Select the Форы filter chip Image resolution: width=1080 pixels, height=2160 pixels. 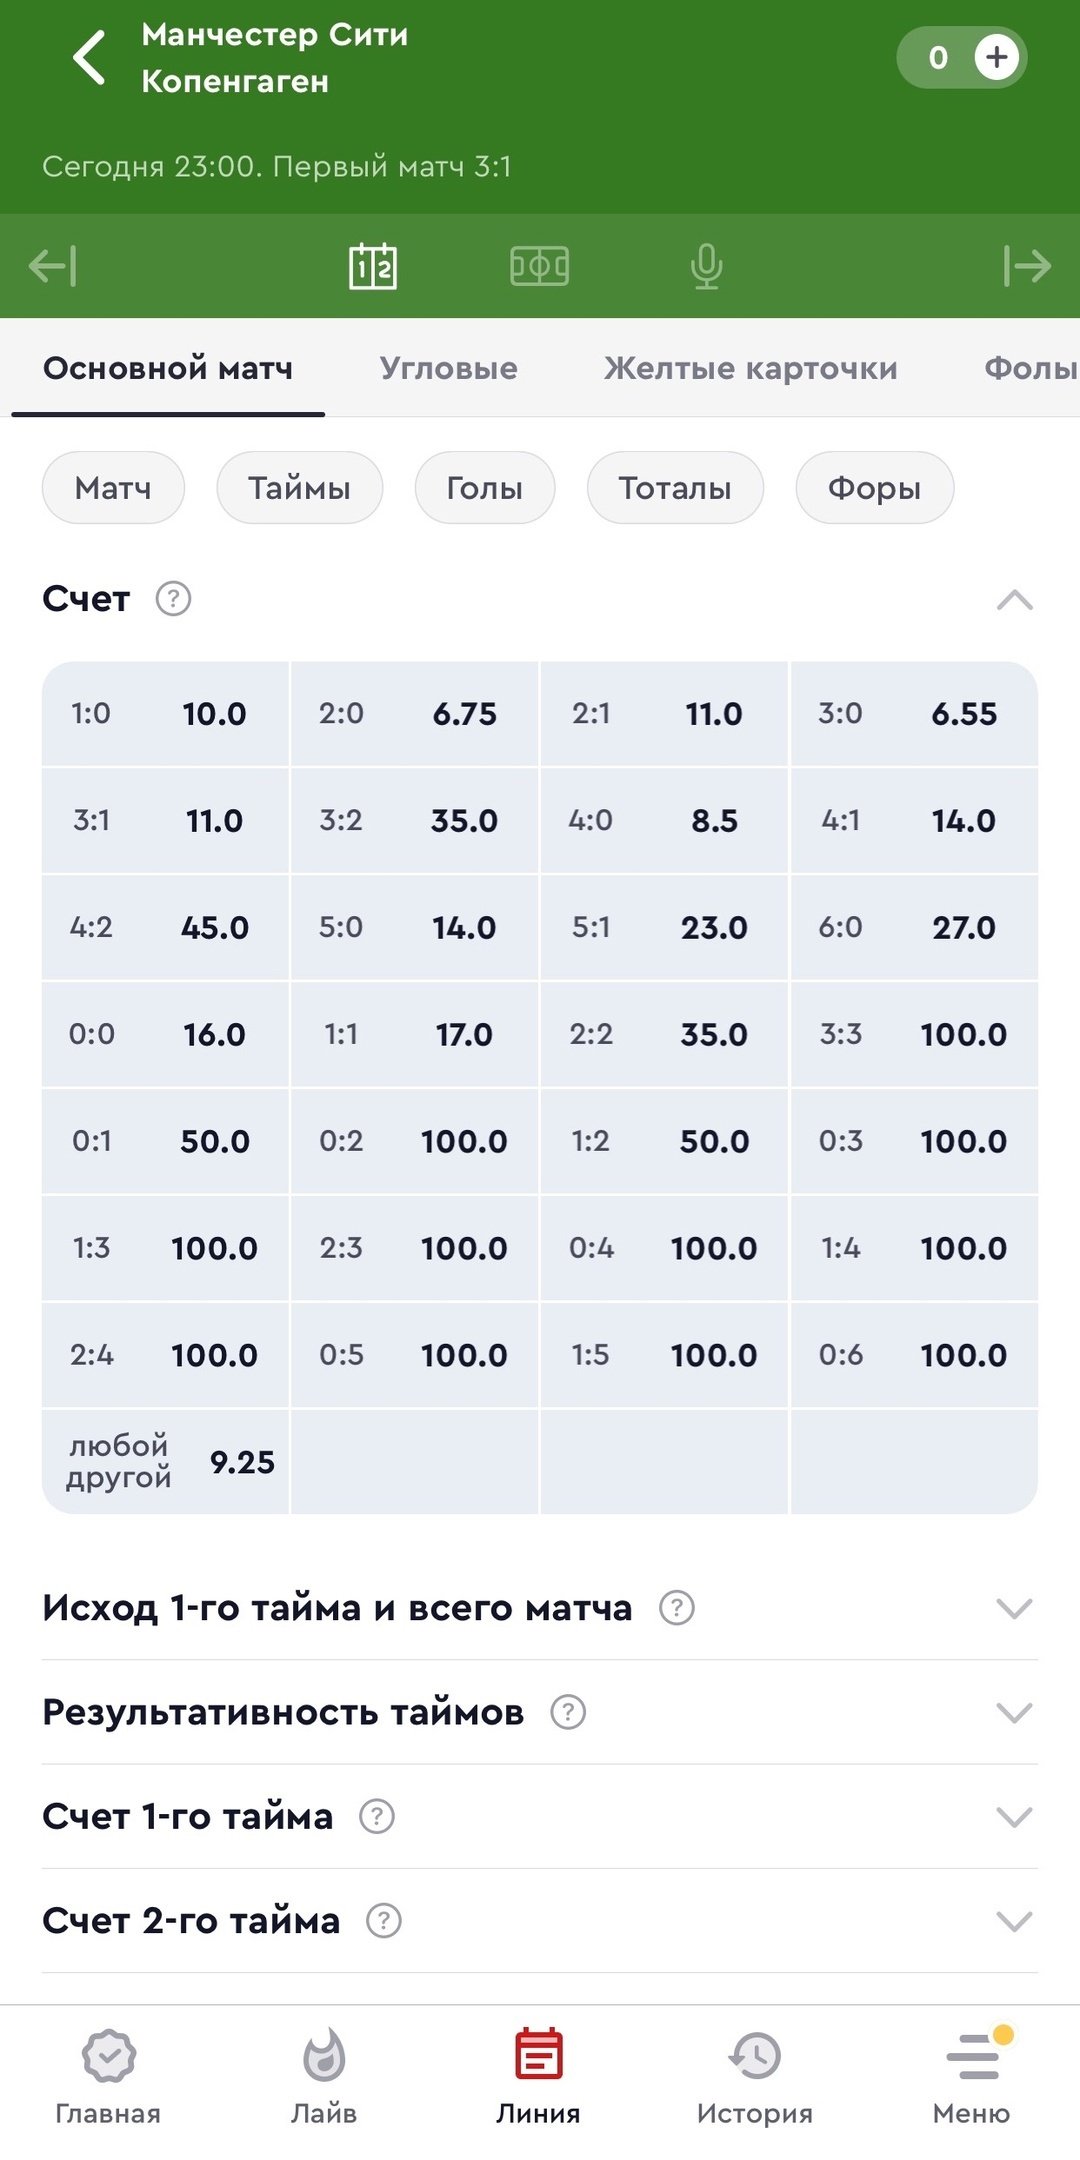874,488
